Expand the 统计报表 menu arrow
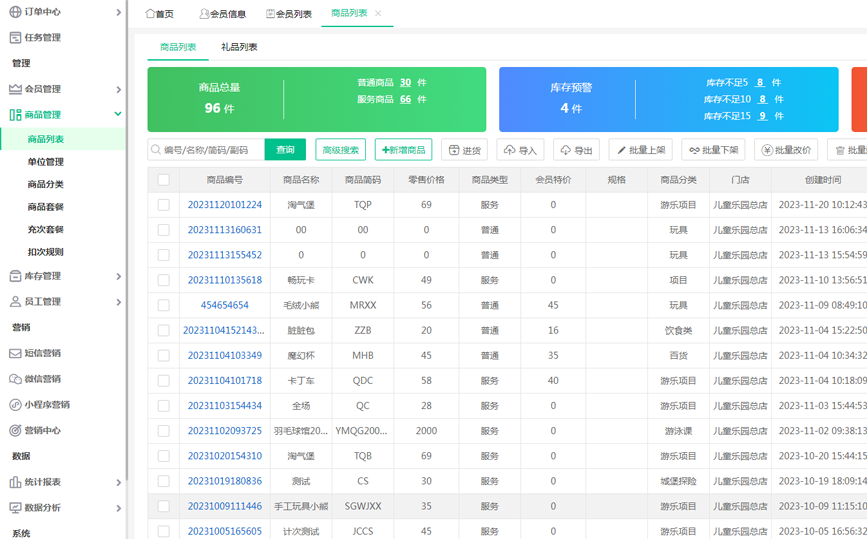The height and width of the screenshot is (539, 867). coord(118,482)
